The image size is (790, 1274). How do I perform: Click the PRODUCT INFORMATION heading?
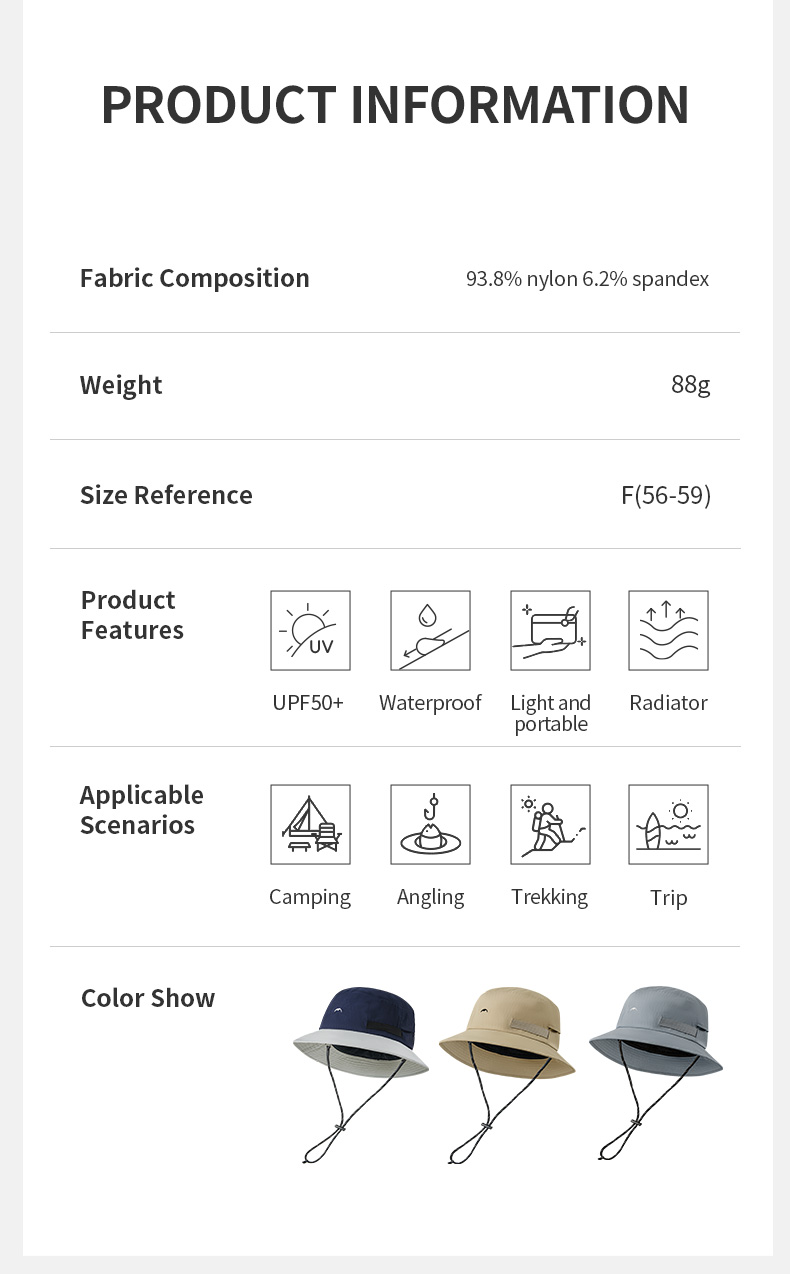pyautogui.click(x=395, y=104)
